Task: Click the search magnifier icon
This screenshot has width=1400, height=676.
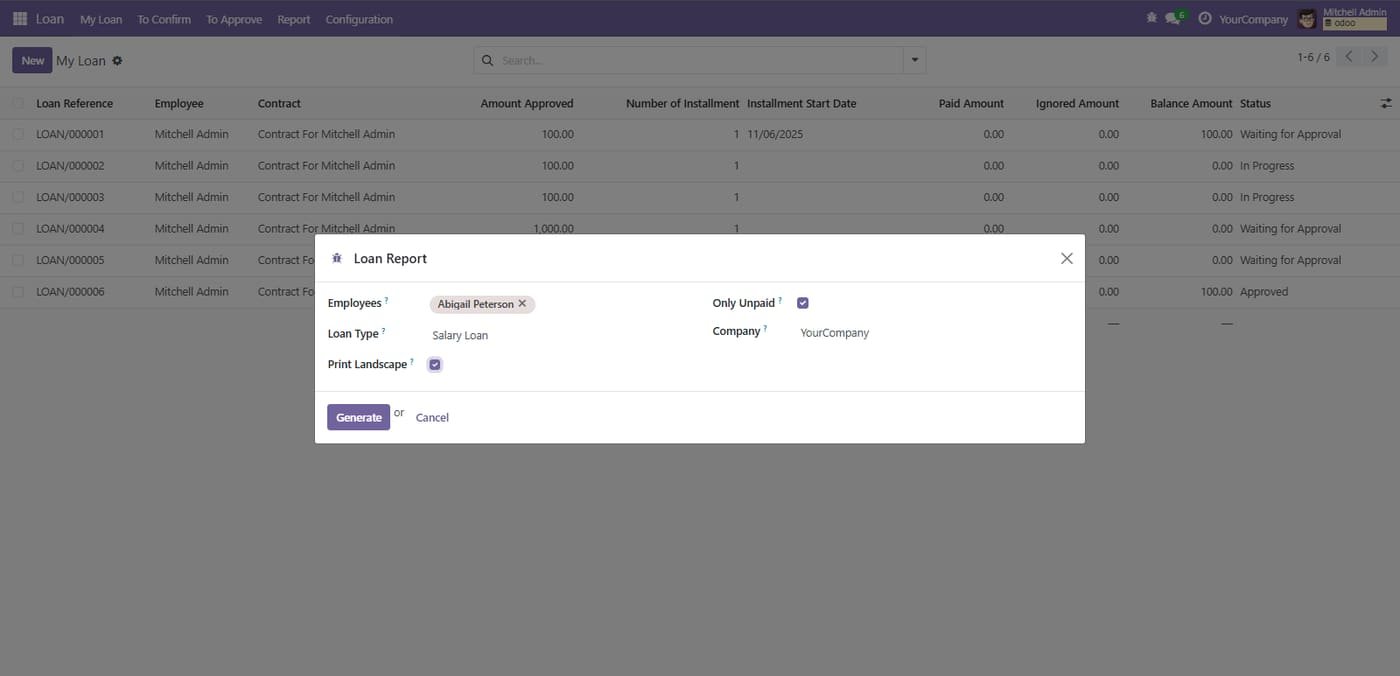Action: pos(488,61)
